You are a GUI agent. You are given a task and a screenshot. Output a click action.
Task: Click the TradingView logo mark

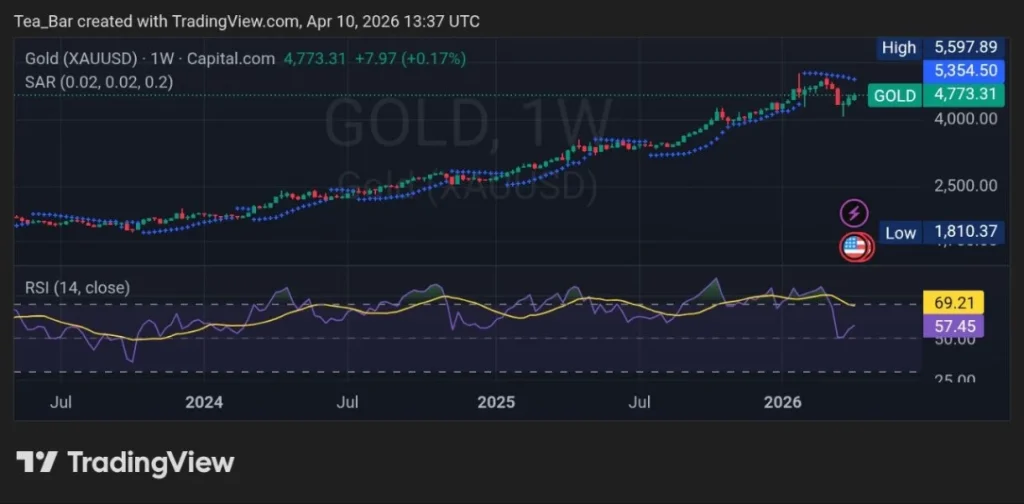click(36, 462)
